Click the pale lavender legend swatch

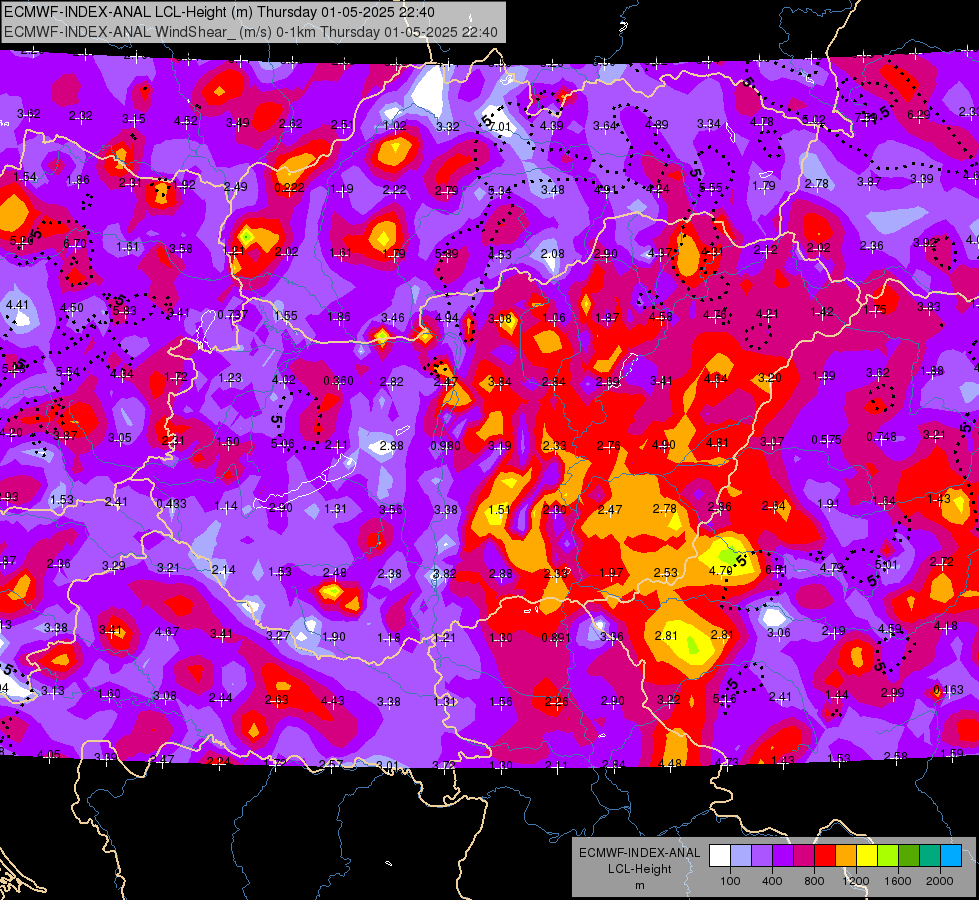(x=741, y=855)
